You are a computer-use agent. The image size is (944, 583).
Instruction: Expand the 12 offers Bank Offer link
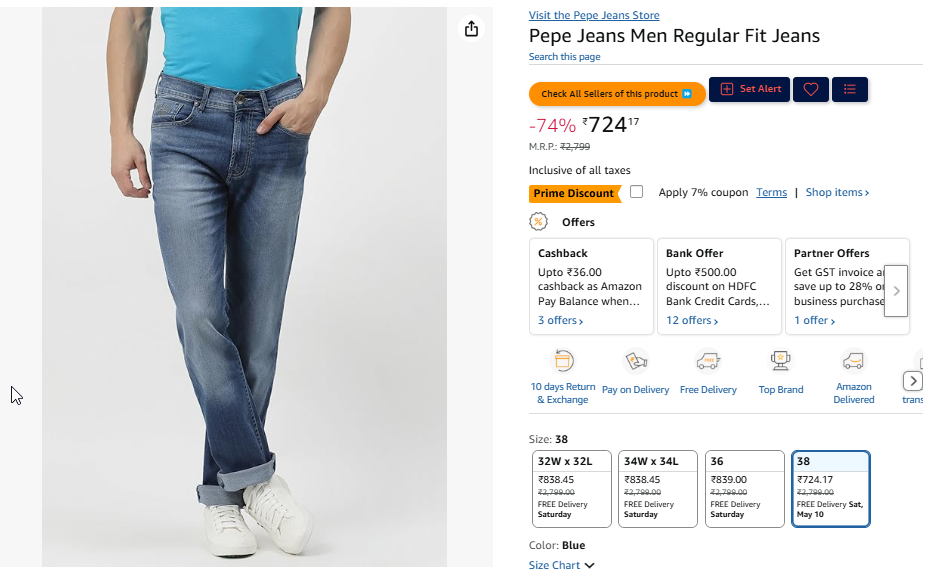(x=694, y=321)
